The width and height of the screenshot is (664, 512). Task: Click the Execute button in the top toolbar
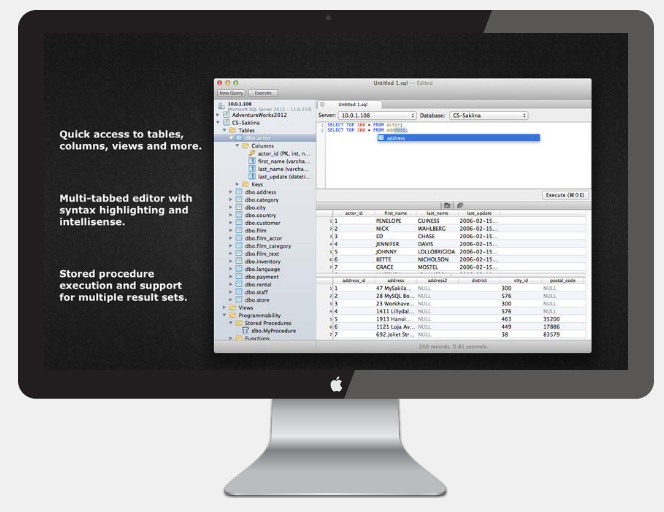[263, 93]
